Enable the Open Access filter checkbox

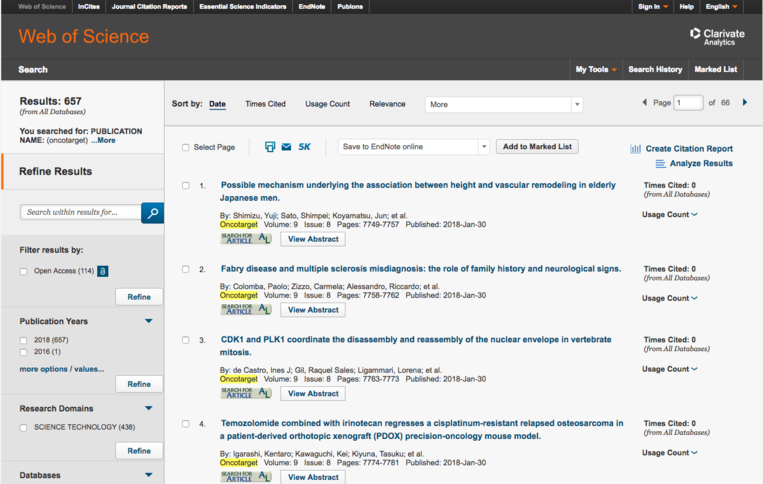23,271
